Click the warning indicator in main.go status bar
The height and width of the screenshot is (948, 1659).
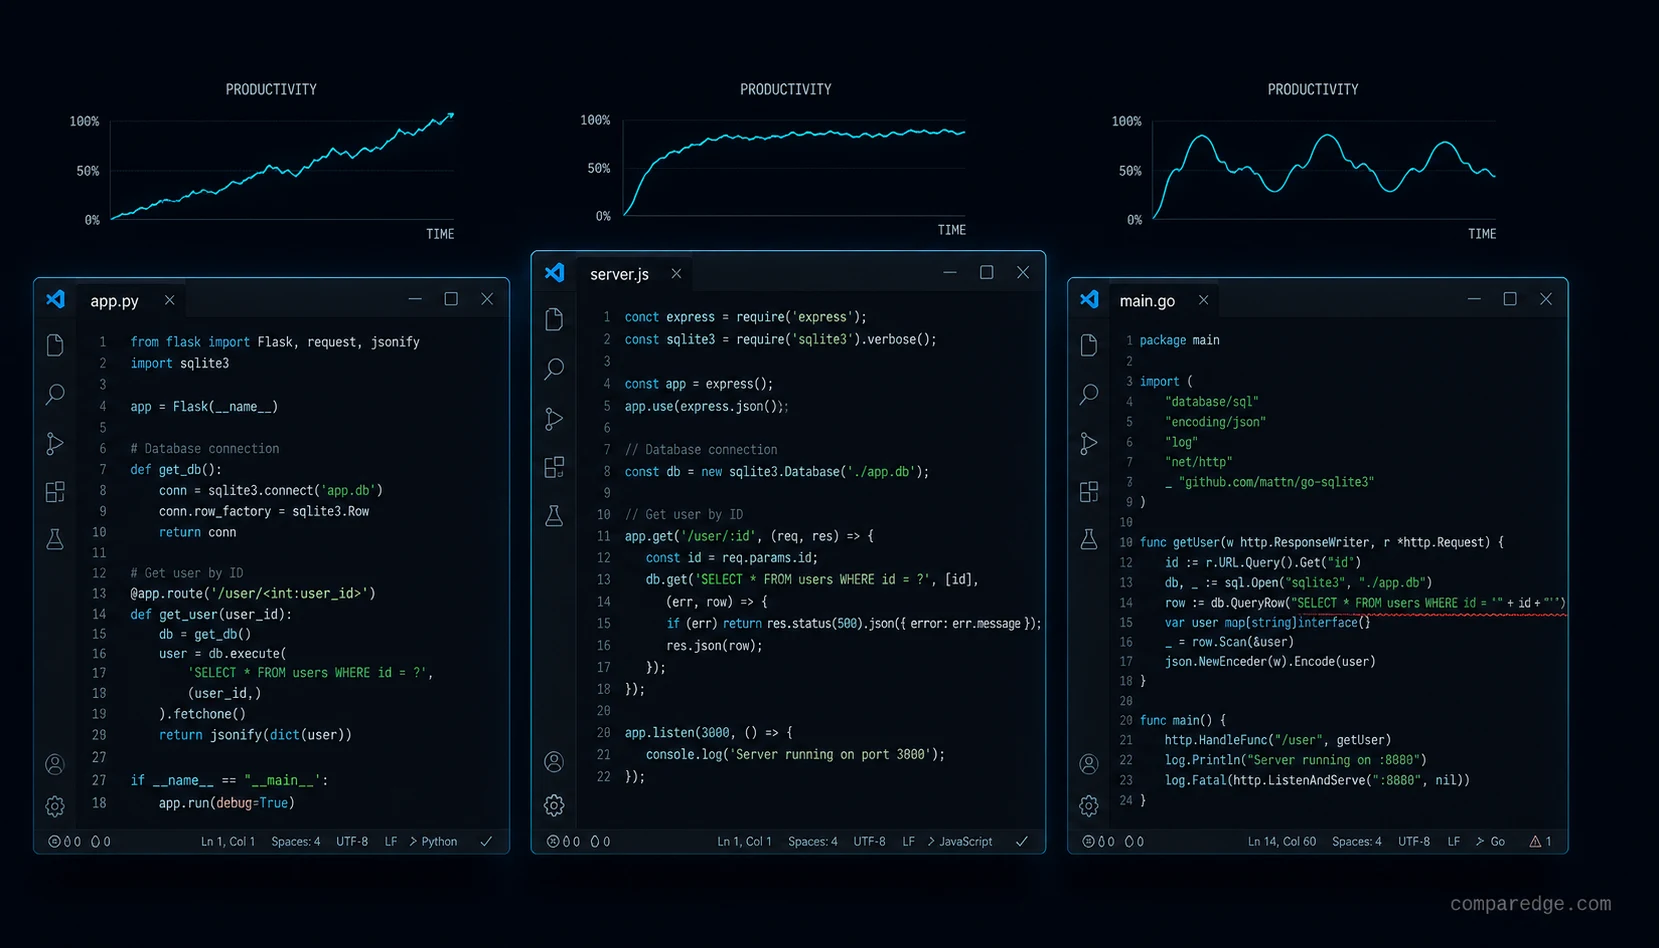click(x=1540, y=842)
